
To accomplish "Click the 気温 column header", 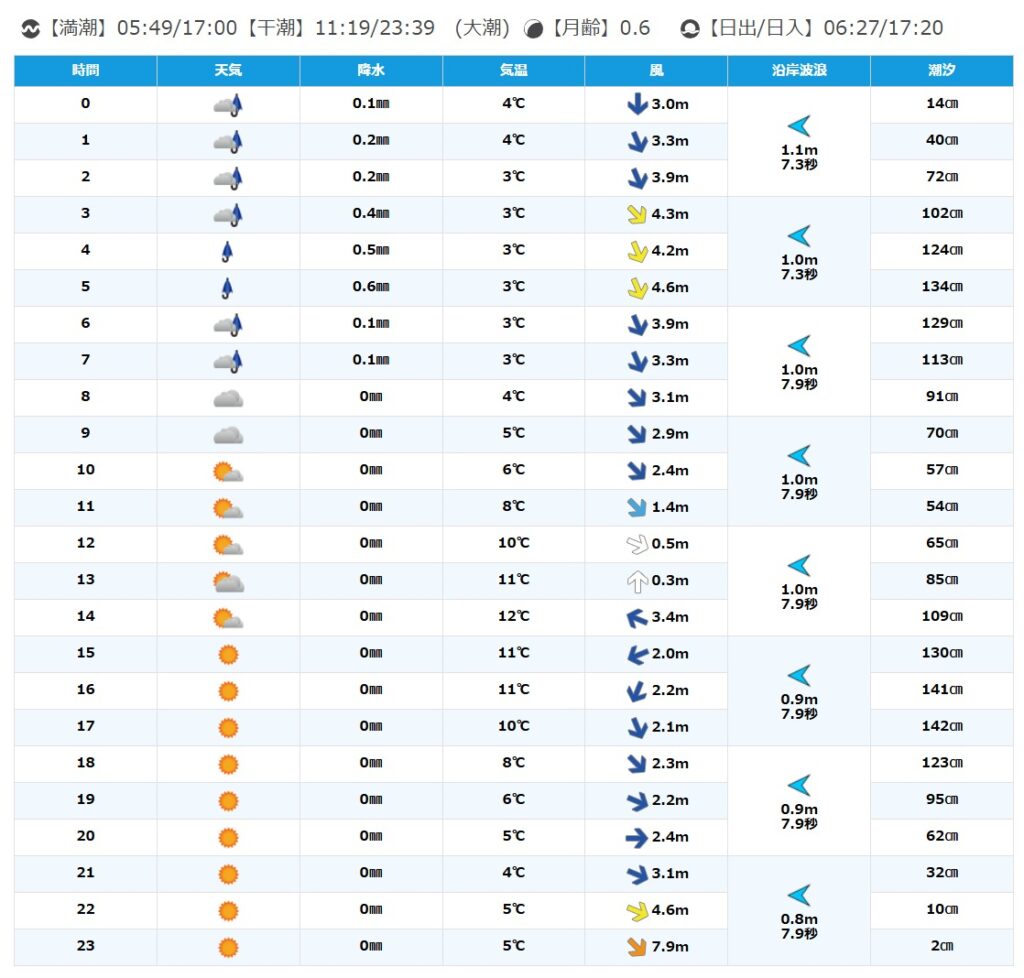I will click(514, 70).
